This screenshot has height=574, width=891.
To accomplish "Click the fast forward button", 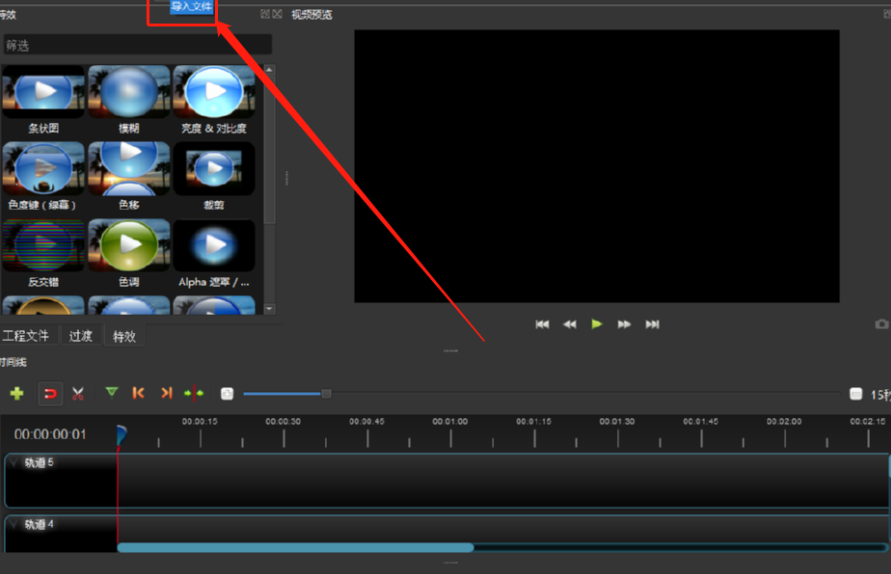I will (x=624, y=324).
